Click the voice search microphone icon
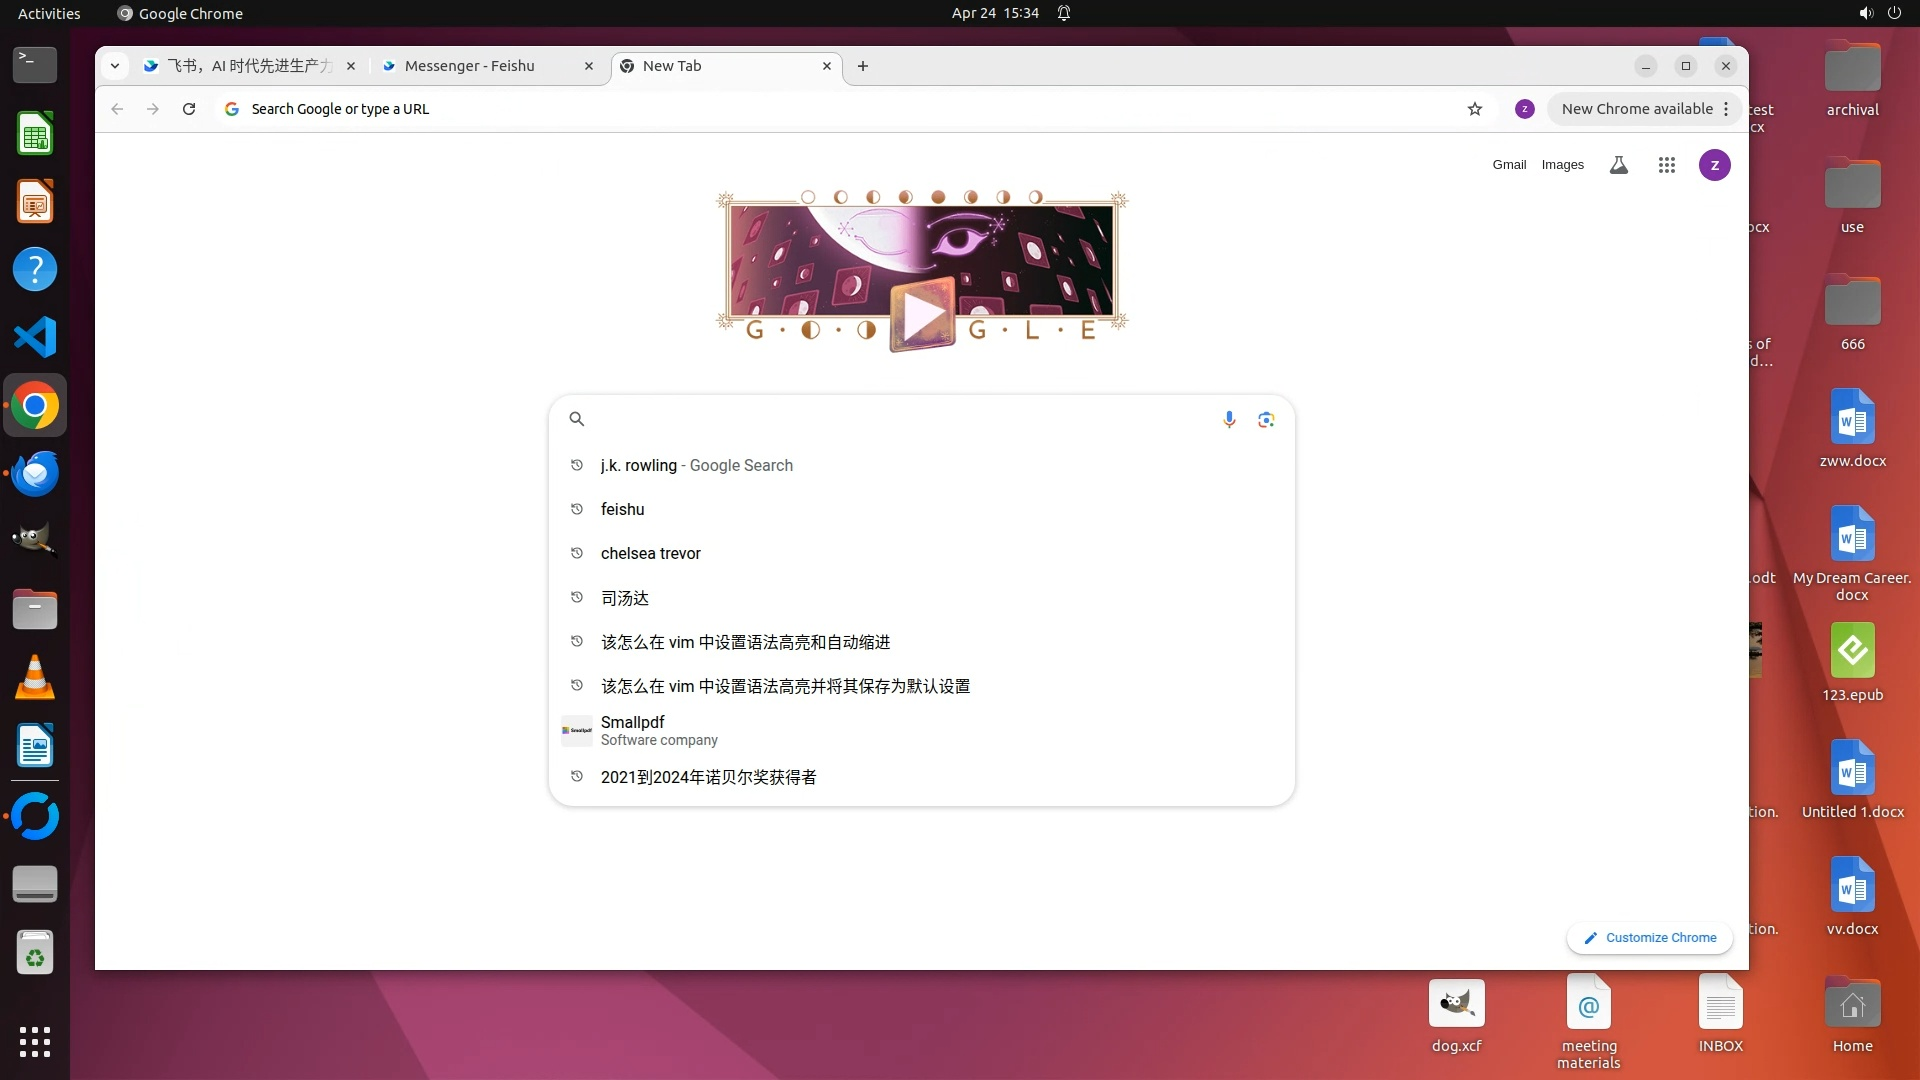Screen dimensions: 1920x1080 pyautogui.click(x=1229, y=419)
